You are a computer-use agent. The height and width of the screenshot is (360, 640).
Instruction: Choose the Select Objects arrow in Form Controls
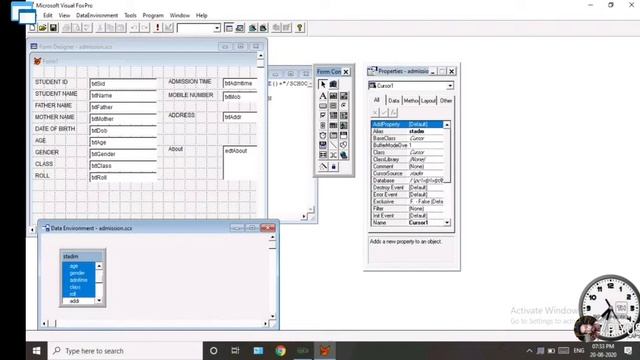click(323, 84)
